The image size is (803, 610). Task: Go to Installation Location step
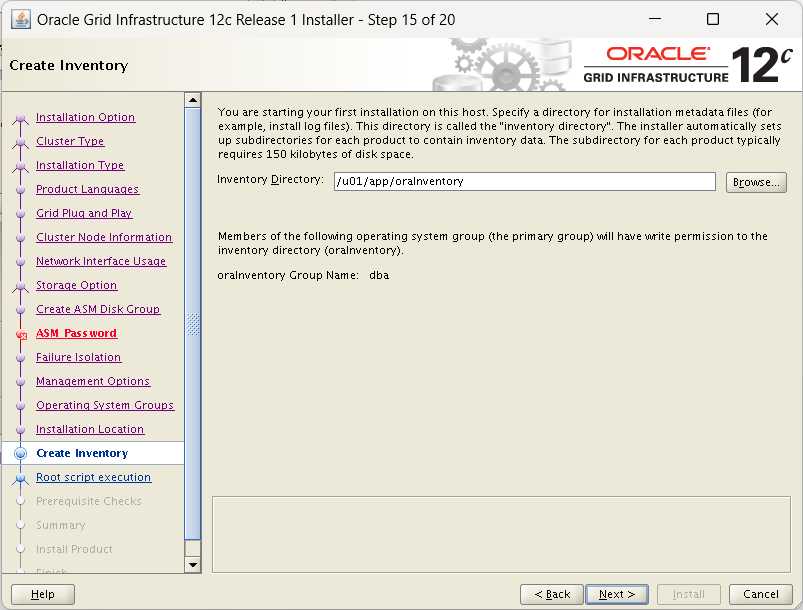tap(90, 429)
